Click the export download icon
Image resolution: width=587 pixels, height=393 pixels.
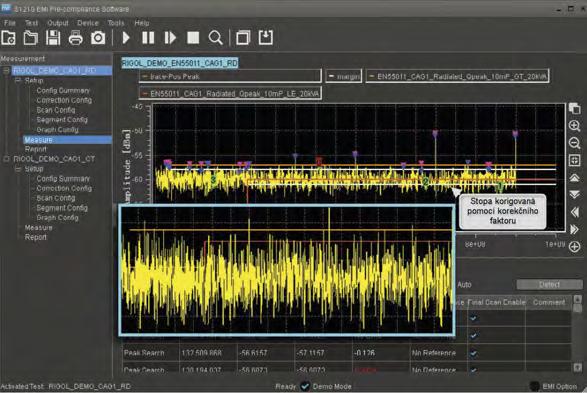click(266, 38)
